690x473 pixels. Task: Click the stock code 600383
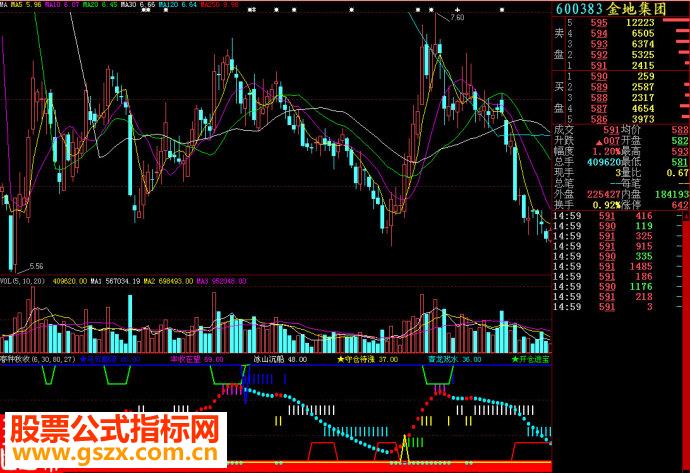pos(580,9)
